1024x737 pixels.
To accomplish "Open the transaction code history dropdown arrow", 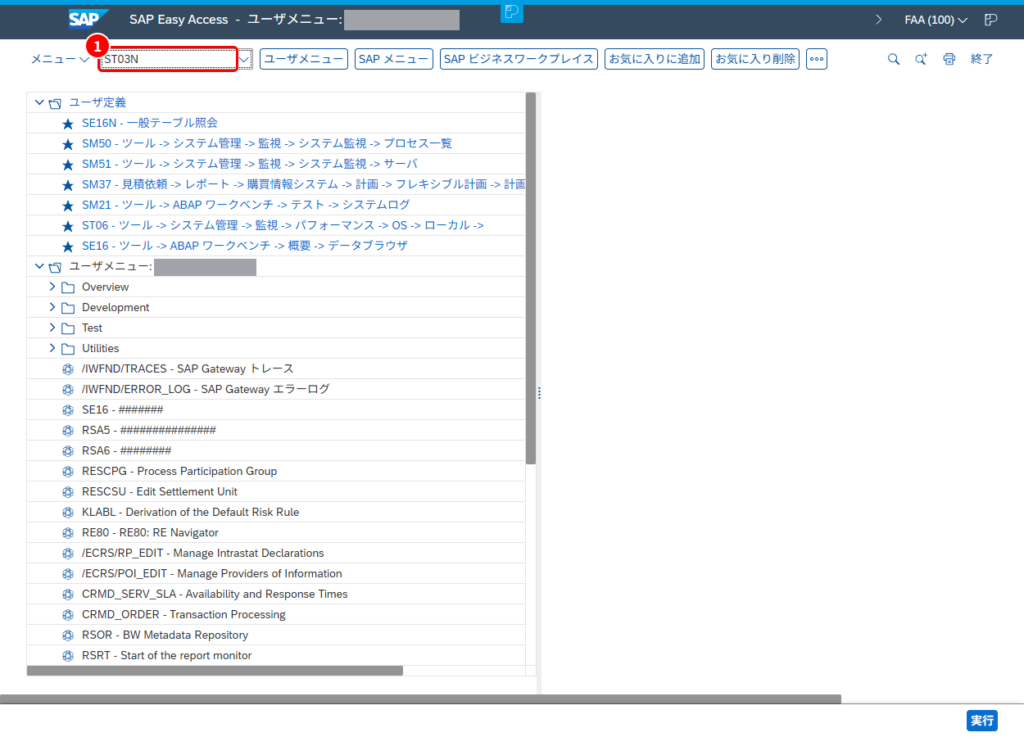I will 244,59.
